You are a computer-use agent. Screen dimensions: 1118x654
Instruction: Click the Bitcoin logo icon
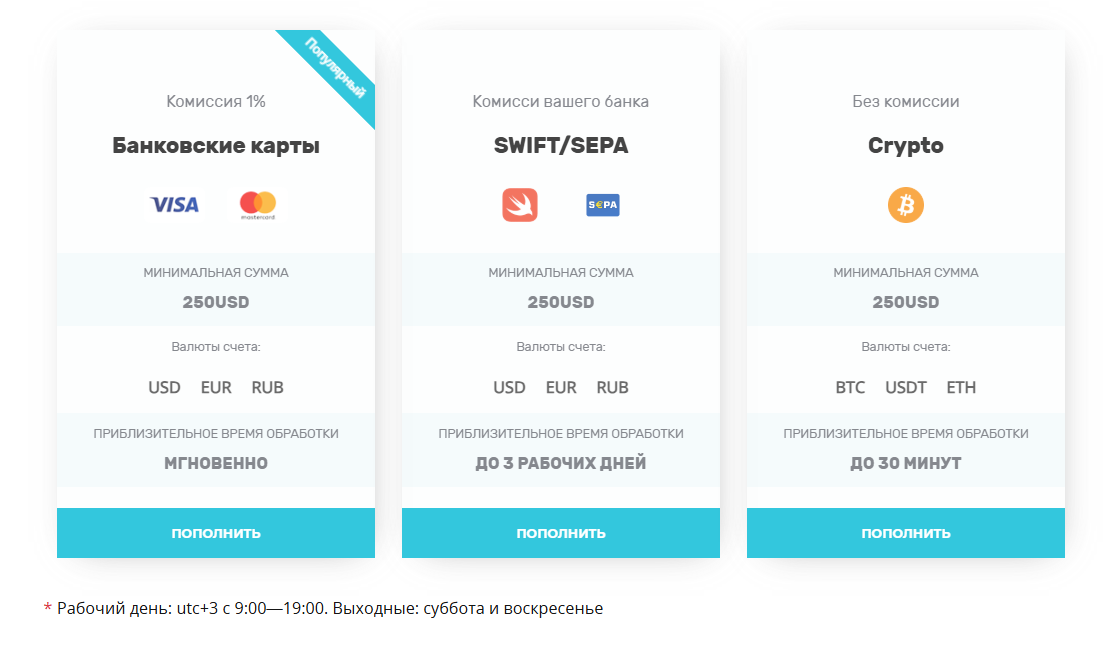click(906, 205)
